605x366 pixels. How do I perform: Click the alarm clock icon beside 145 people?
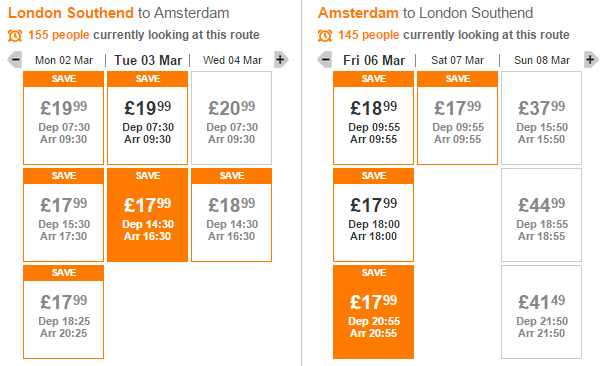(325, 35)
